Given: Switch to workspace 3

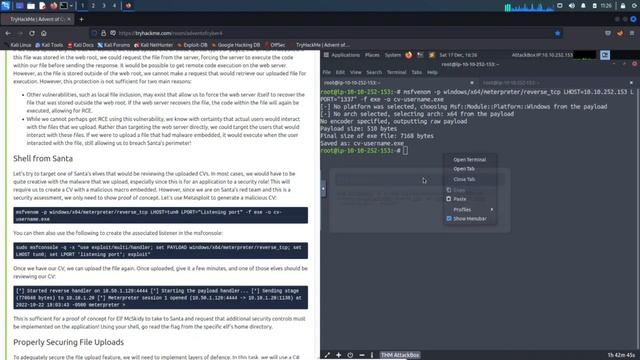Looking at the screenshot, I should click(x=104, y=6).
